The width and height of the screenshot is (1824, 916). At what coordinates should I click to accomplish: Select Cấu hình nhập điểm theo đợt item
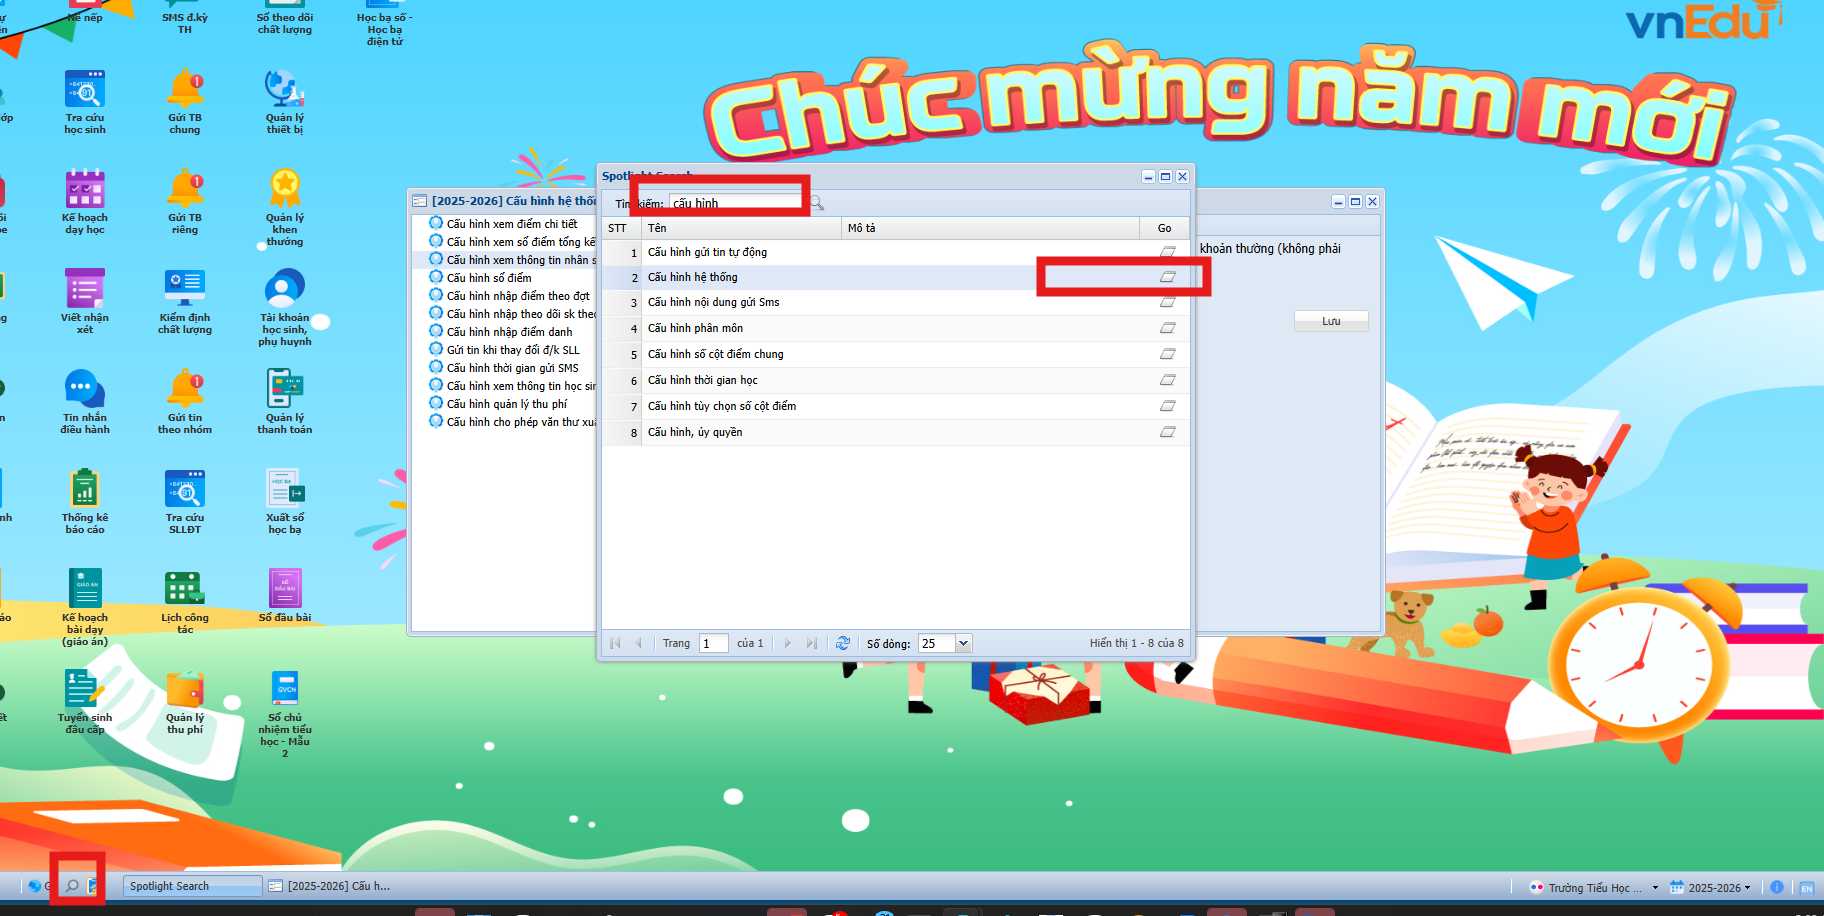517,296
